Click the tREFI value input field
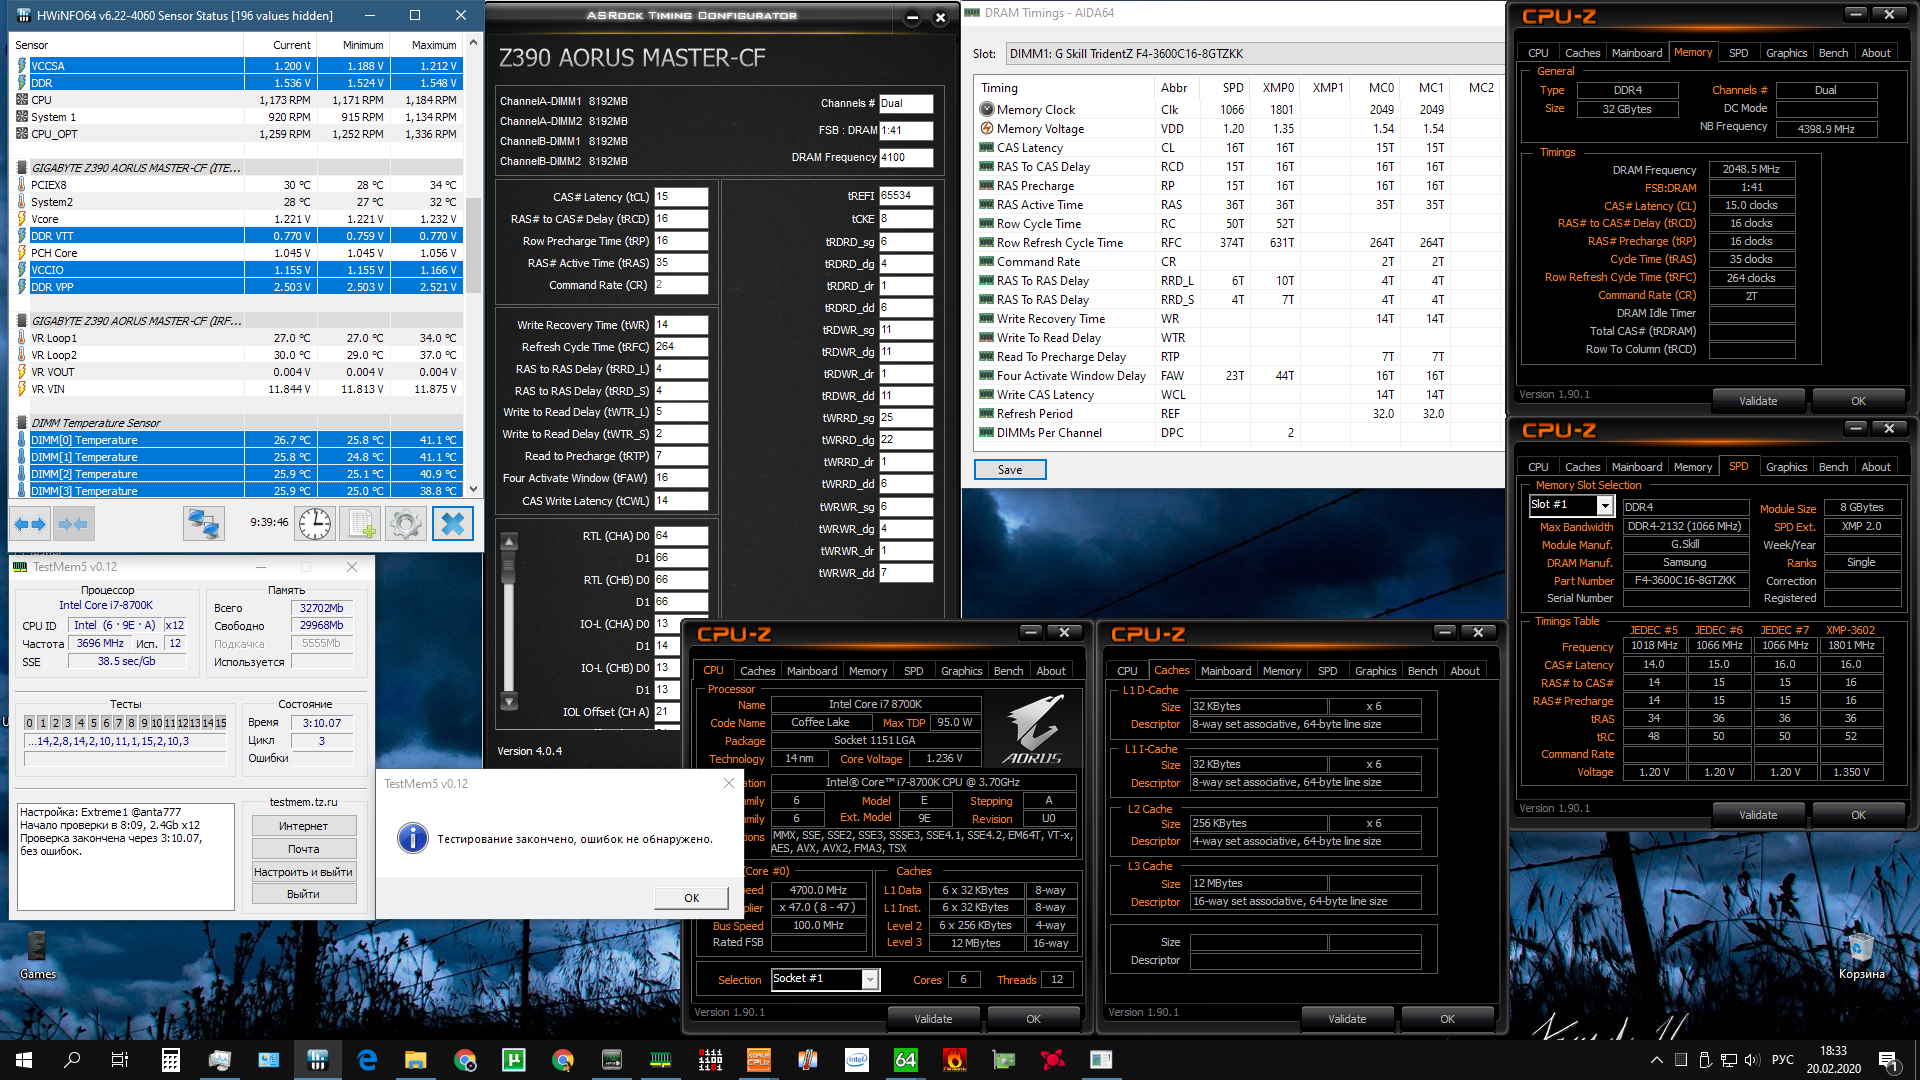Viewport: 1920px width, 1080px height. [905, 196]
